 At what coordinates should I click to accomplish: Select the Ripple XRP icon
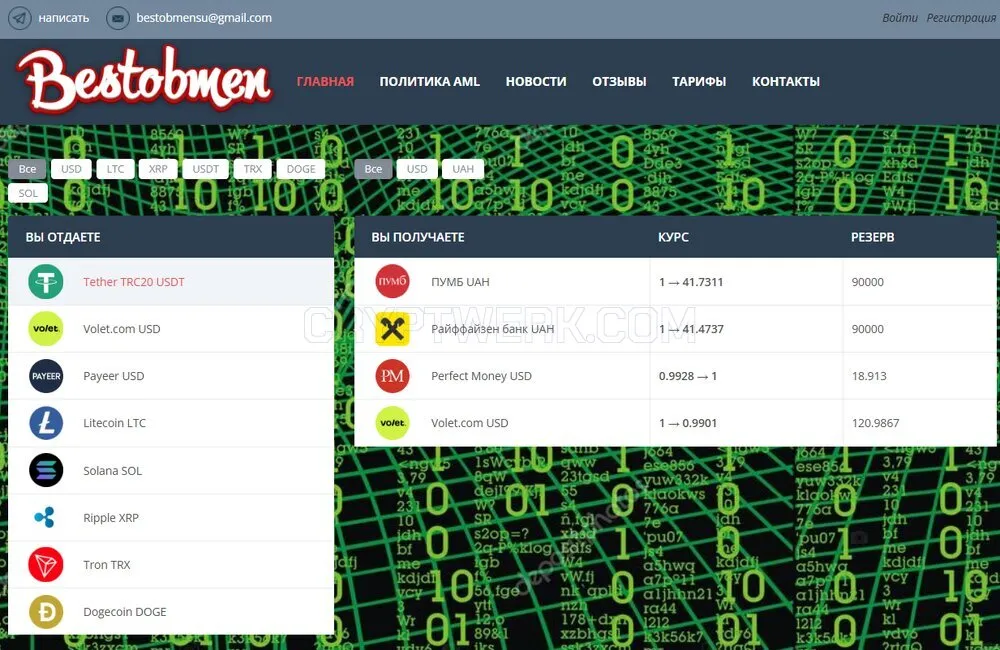46,517
